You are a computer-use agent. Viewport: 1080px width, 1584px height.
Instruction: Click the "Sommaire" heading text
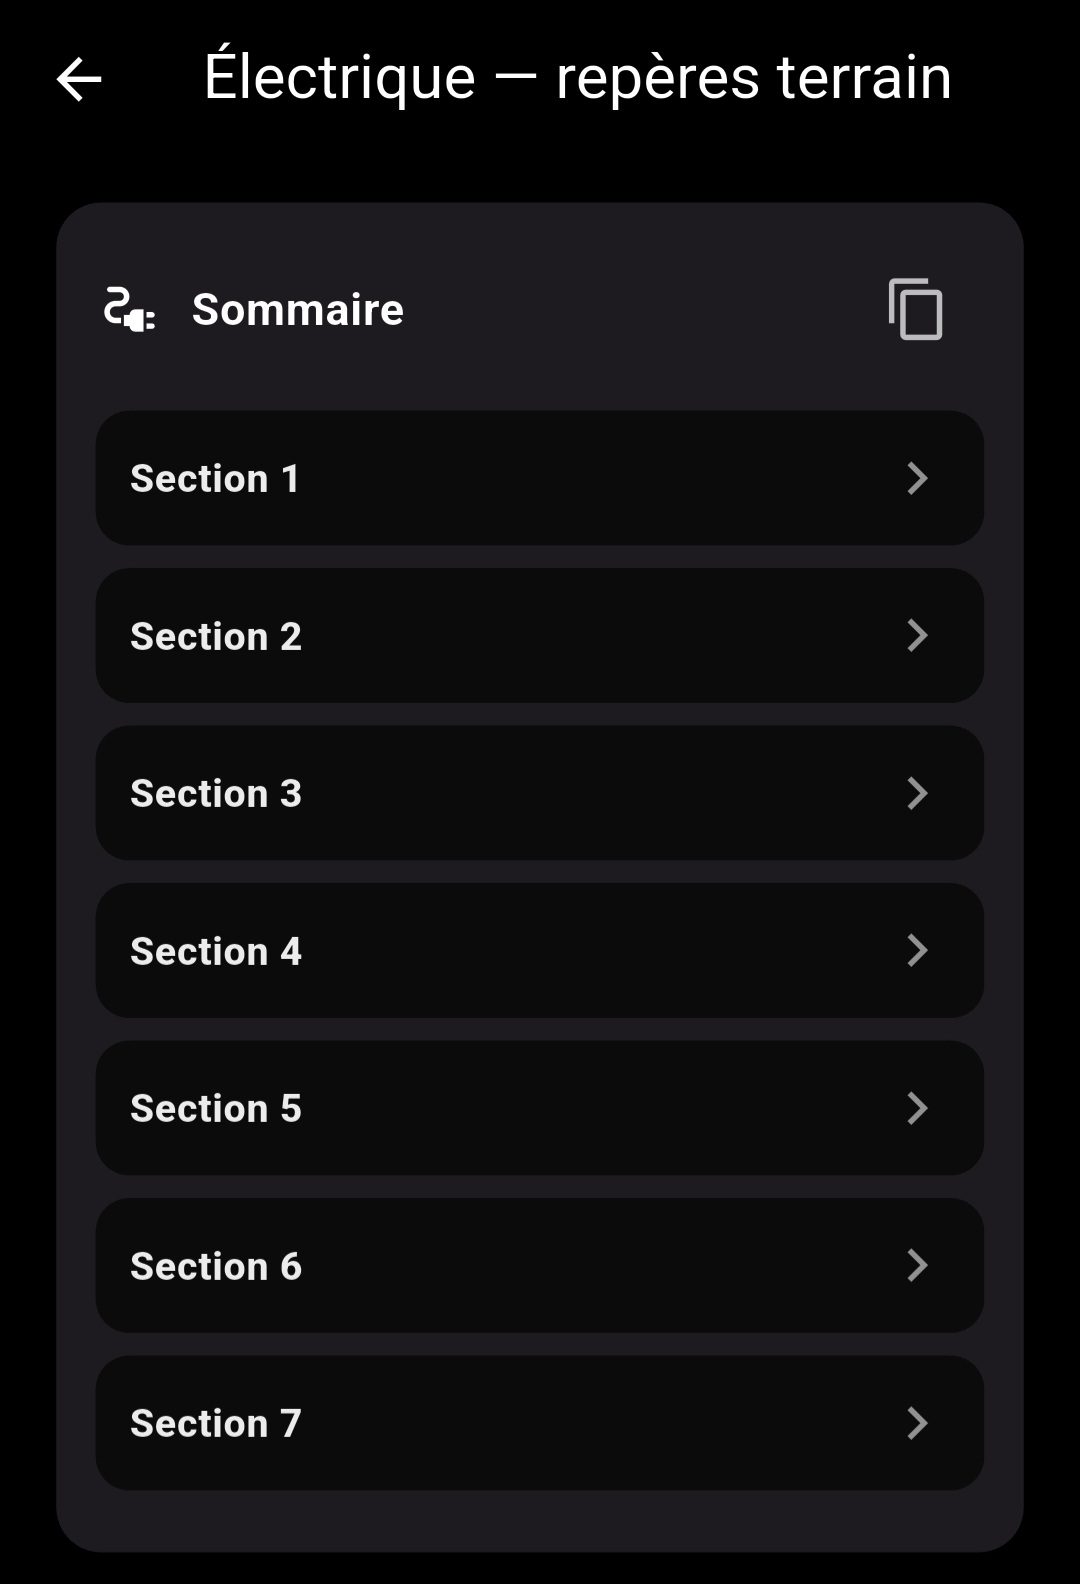click(x=298, y=309)
